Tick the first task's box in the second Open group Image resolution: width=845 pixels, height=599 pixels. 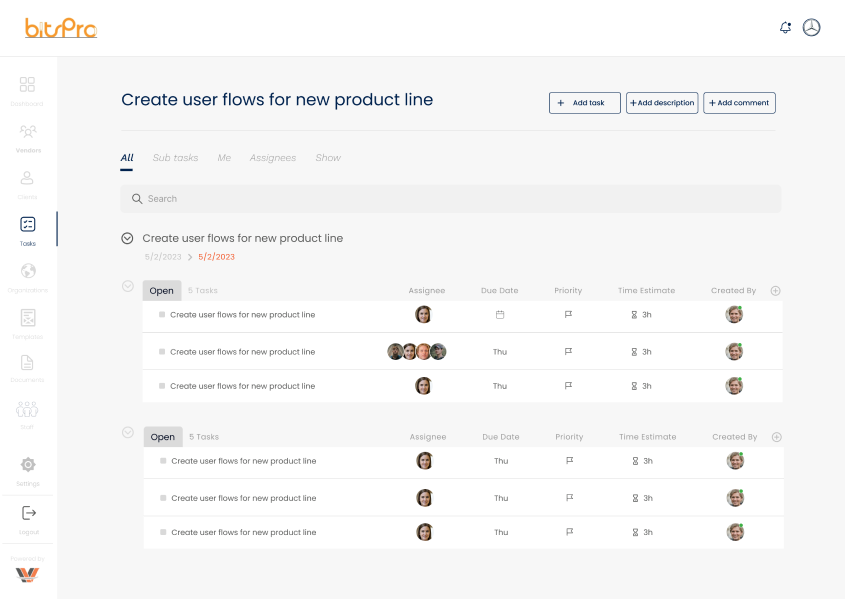click(x=163, y=461)
